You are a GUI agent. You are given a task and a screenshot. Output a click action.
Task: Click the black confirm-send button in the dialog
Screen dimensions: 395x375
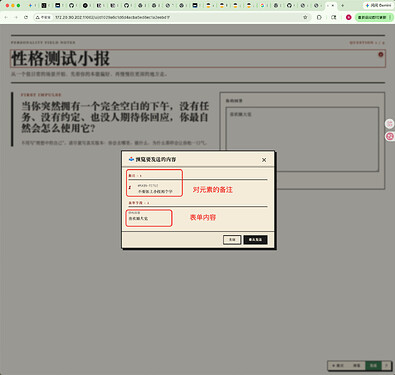[255, 240]
